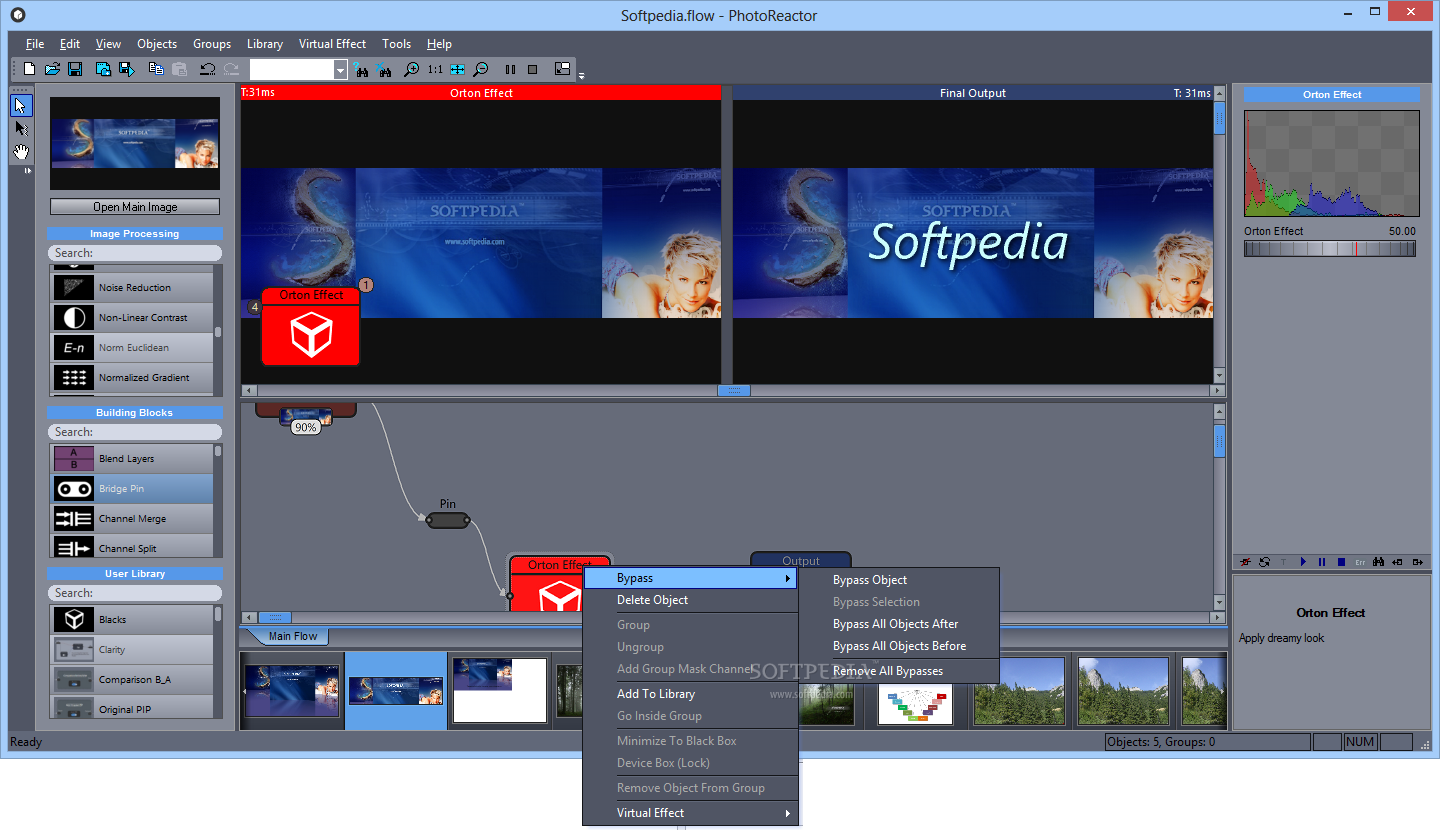Viewport: 1440px width, 830px height.
Task: Click the window layout icon in main toolbar
Action: coord(562,69)
